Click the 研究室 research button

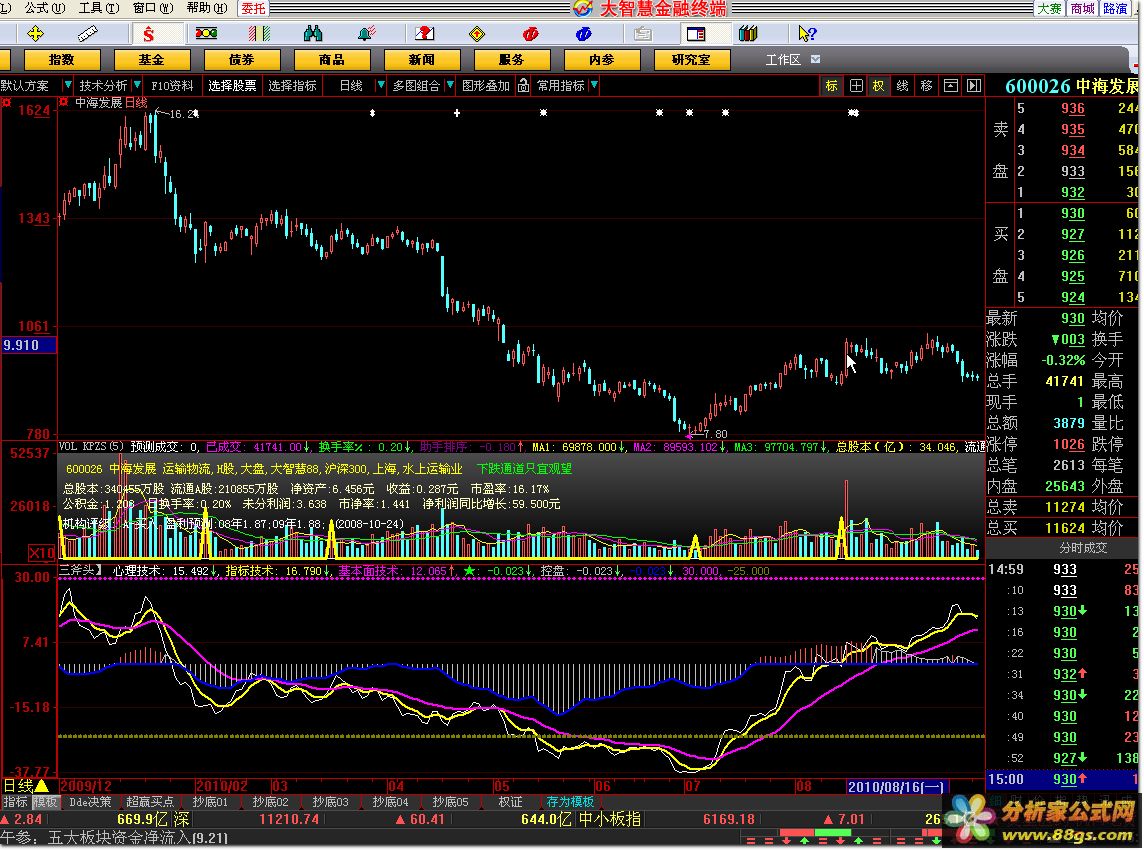point(691,60)
